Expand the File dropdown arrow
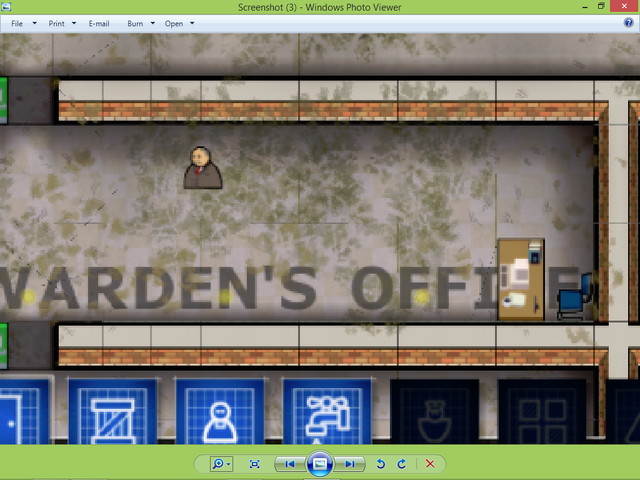 pyautogui.click(x=35, y=23)
